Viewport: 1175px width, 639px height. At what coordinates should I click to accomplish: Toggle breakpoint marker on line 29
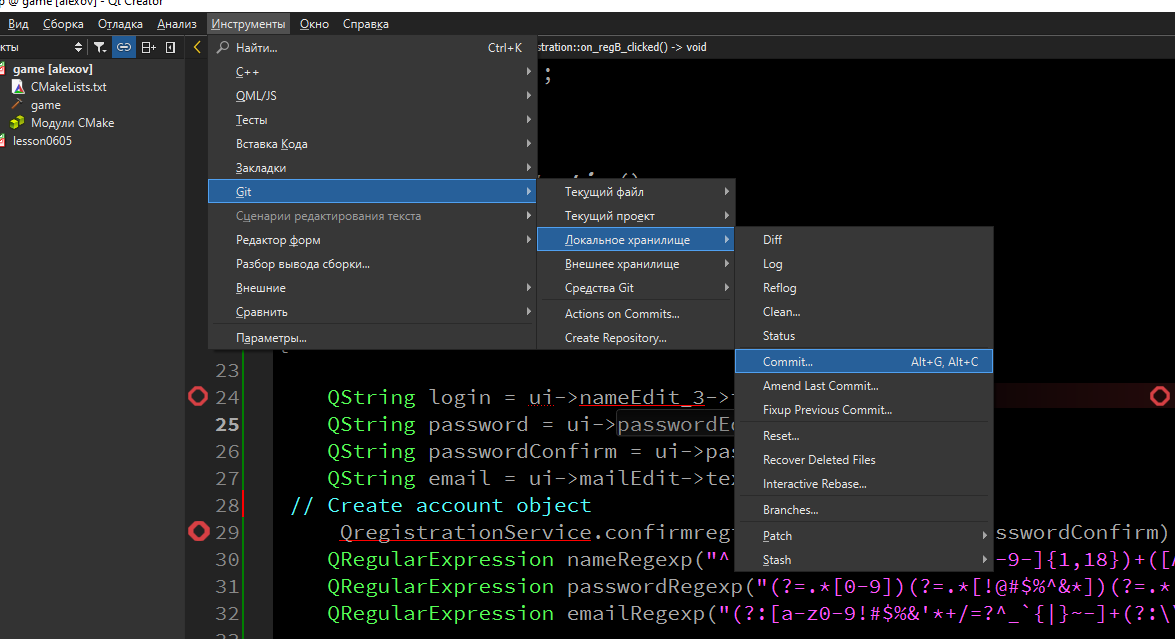tap(198, 531)
